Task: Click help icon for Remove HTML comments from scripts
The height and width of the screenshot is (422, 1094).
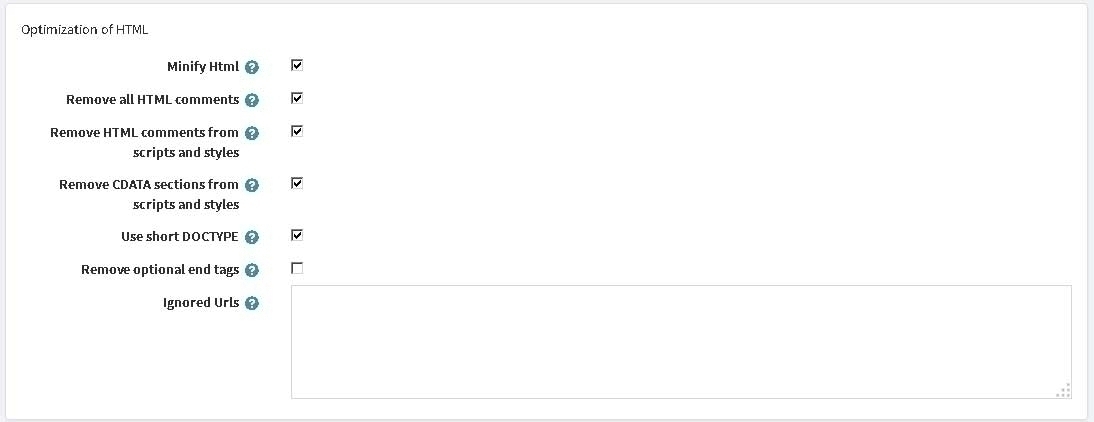Action: 253,133
